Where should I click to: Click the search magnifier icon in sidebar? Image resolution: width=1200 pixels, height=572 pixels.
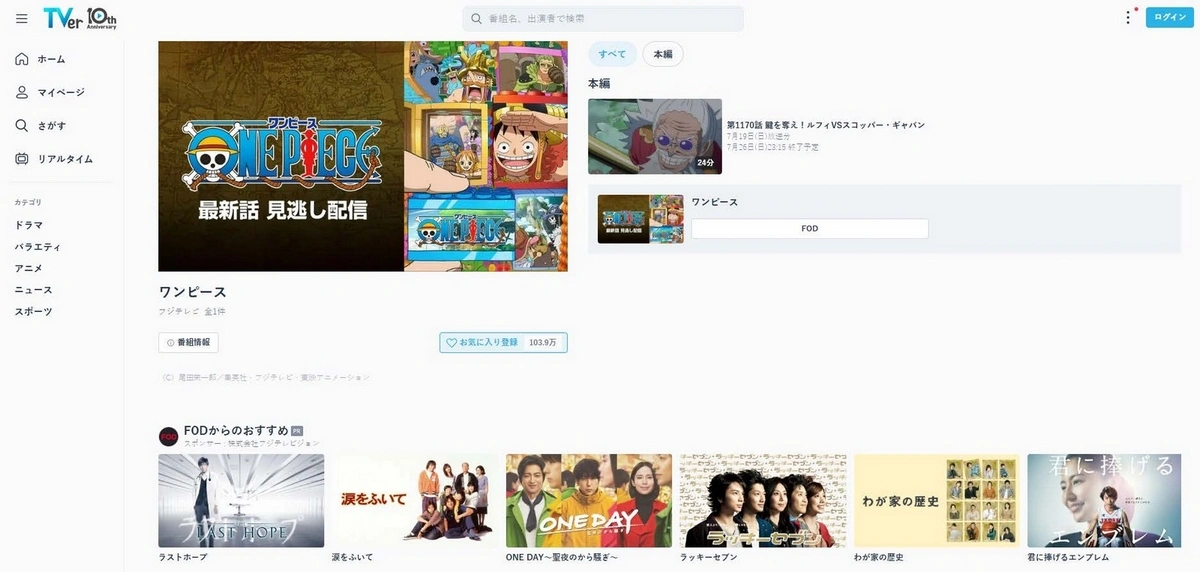point(22,125)
